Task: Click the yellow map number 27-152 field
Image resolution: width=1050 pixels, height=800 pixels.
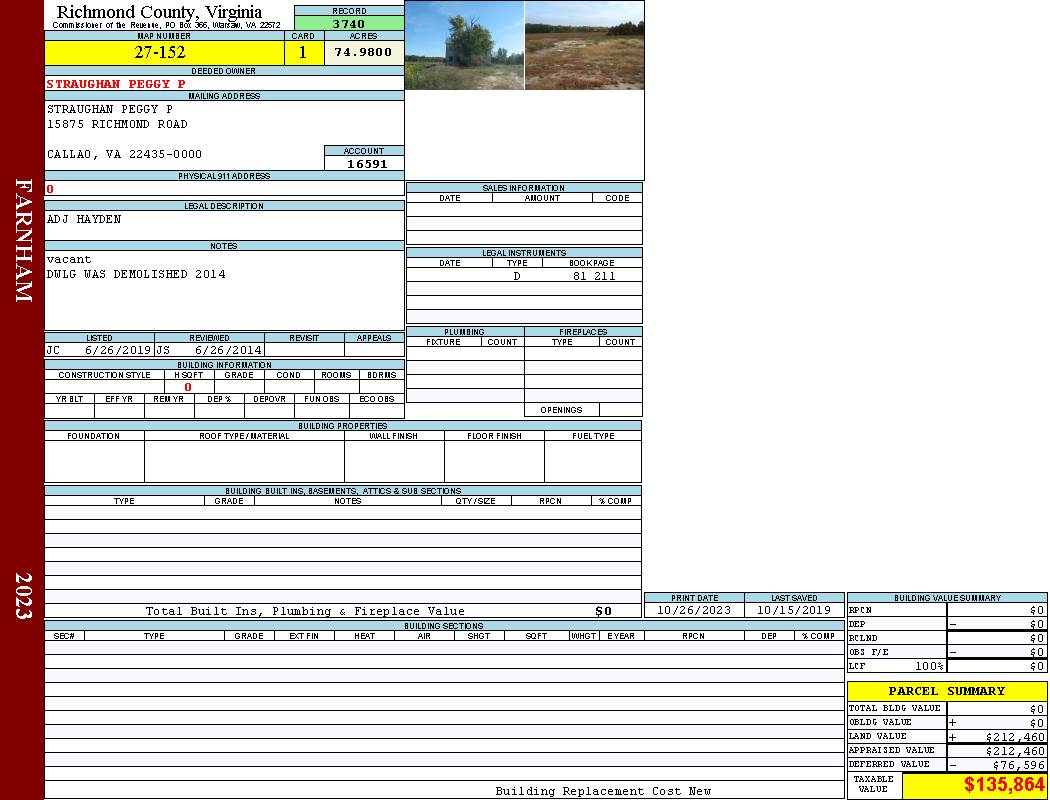Action: coord(160,53)
